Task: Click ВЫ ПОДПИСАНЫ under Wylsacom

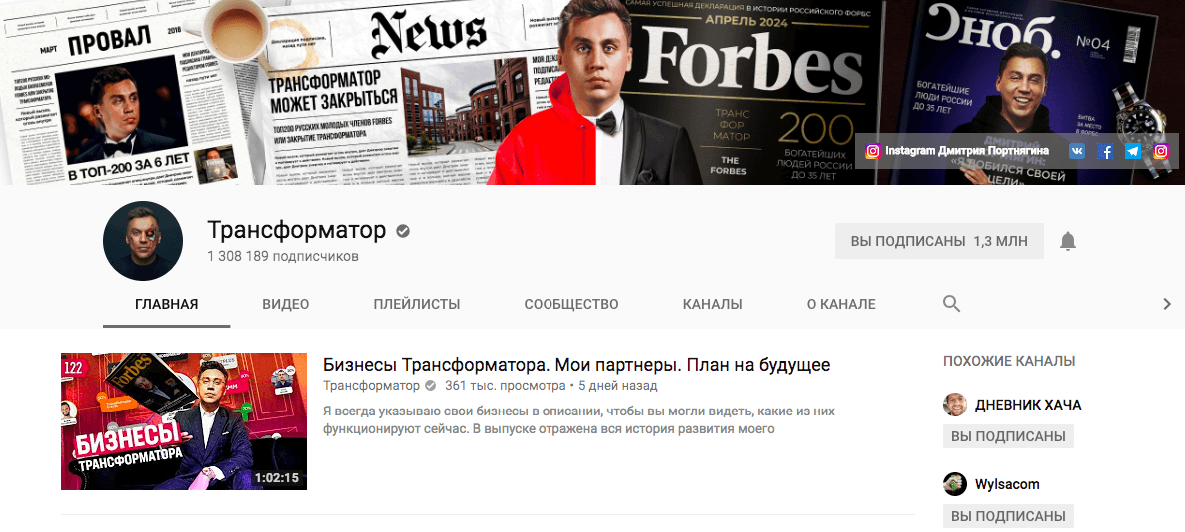Action: [1008, 516]
